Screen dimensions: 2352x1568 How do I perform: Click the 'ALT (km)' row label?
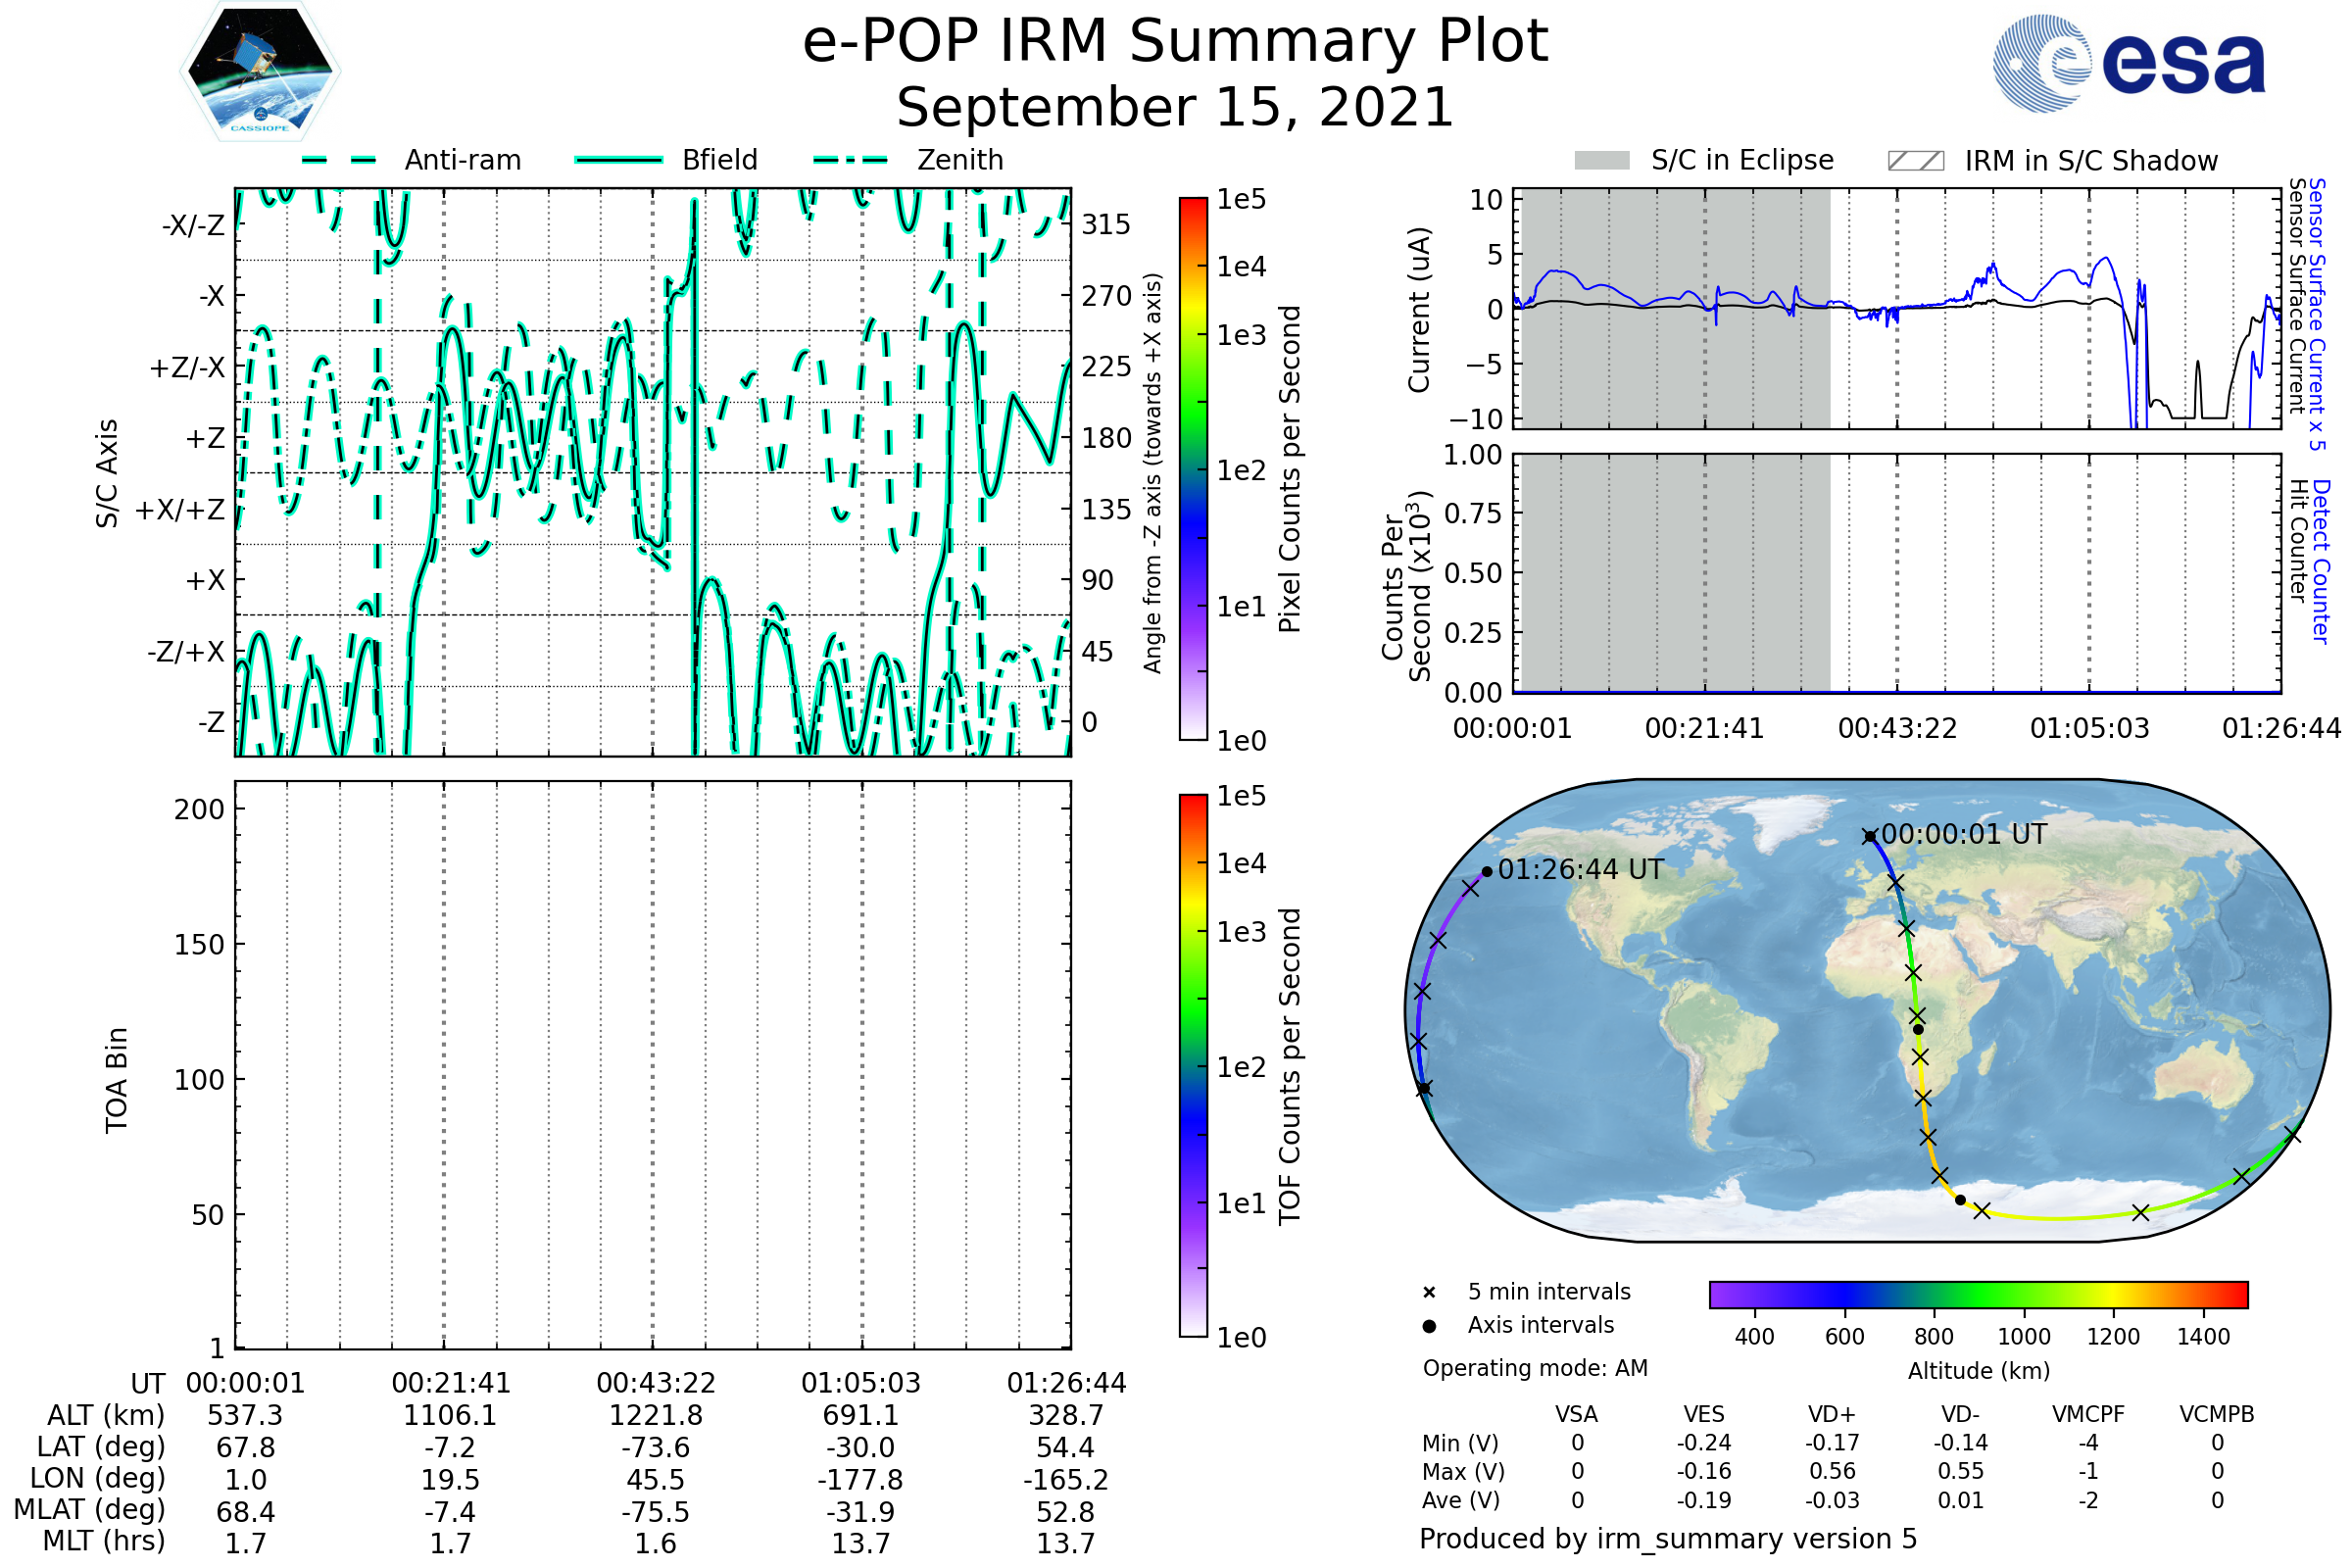click(106, 1416)
